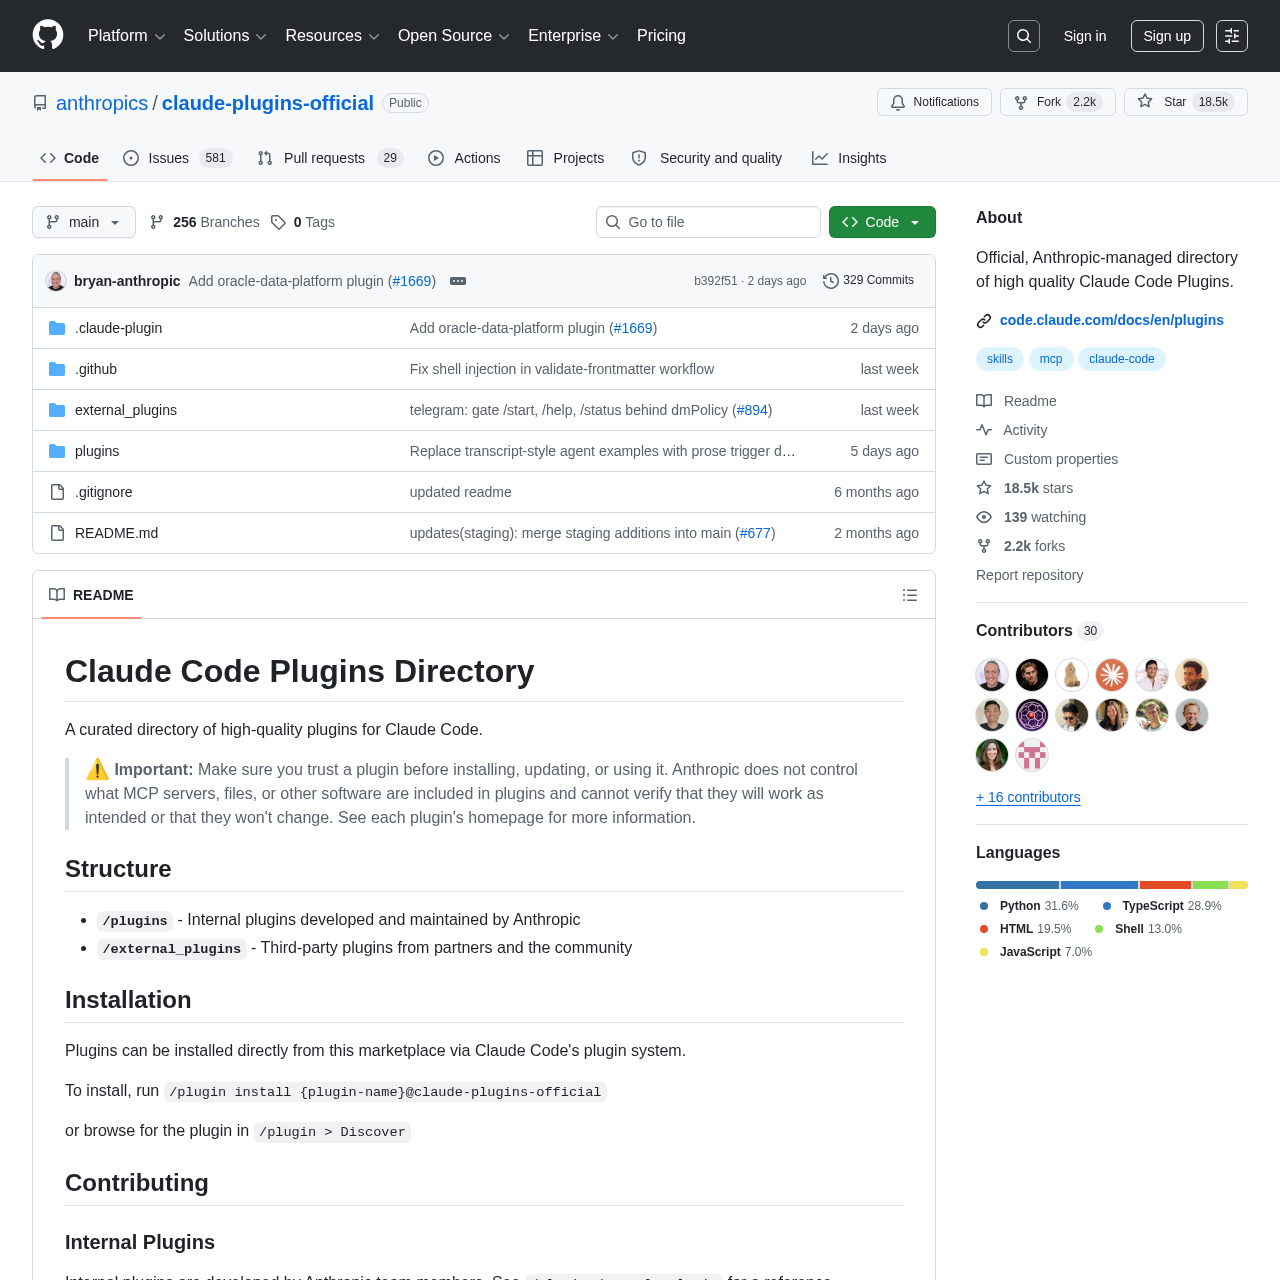Open the green Code dropdown button
The width and height of the screenshot is (1280, 1280).
click(882, 222)
